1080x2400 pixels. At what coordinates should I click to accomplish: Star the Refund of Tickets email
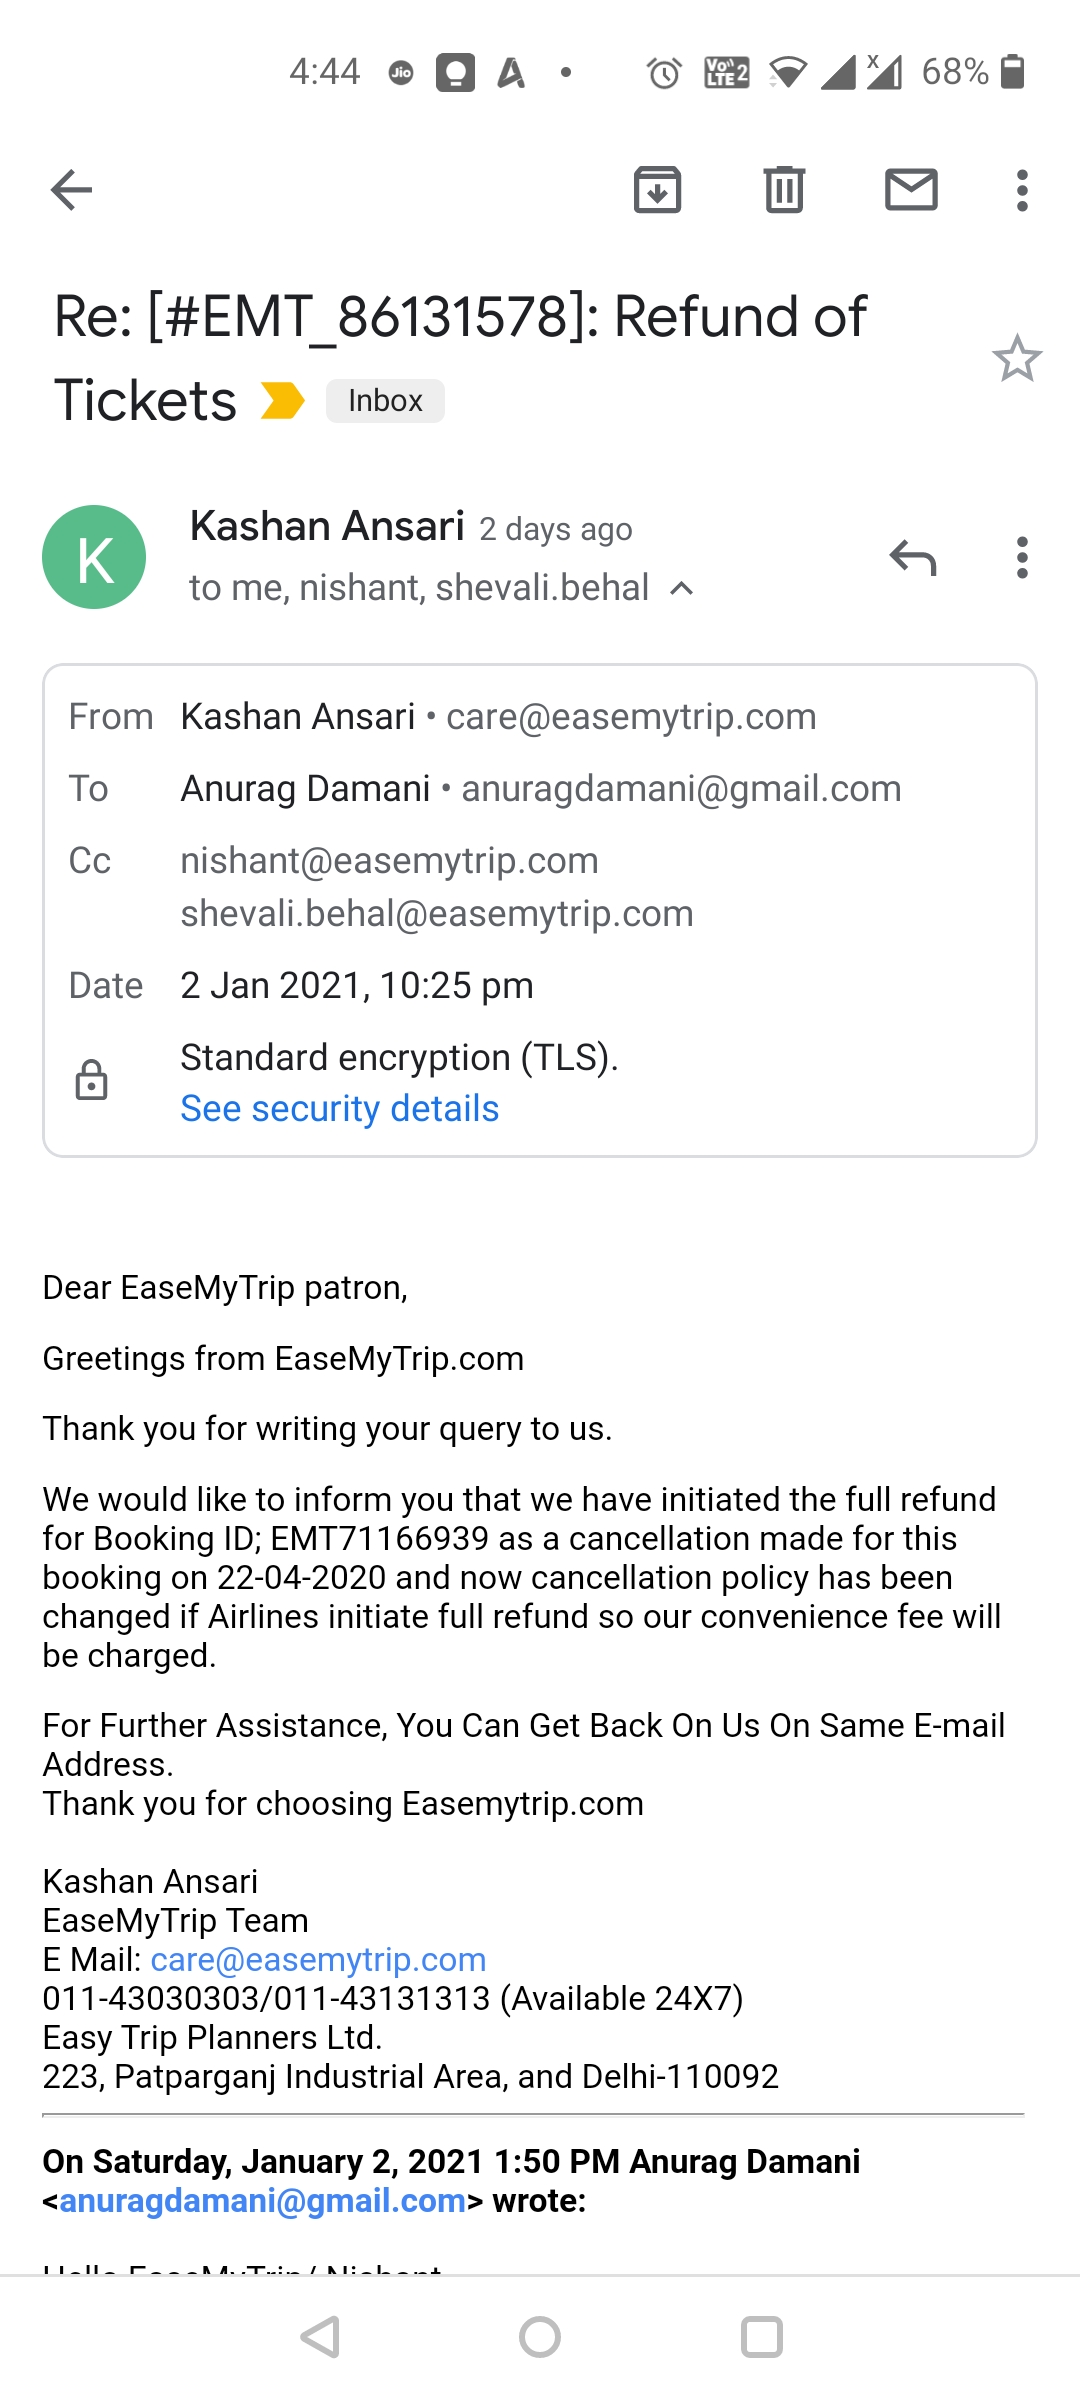pos(1017,358)
